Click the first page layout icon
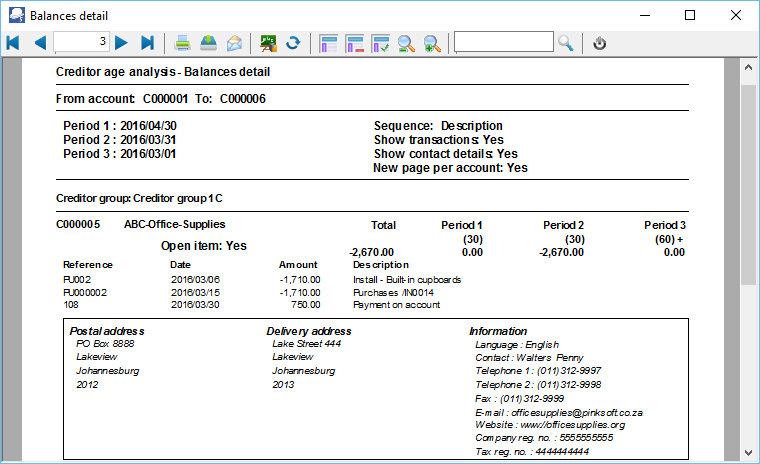 (x=329, y=43)
